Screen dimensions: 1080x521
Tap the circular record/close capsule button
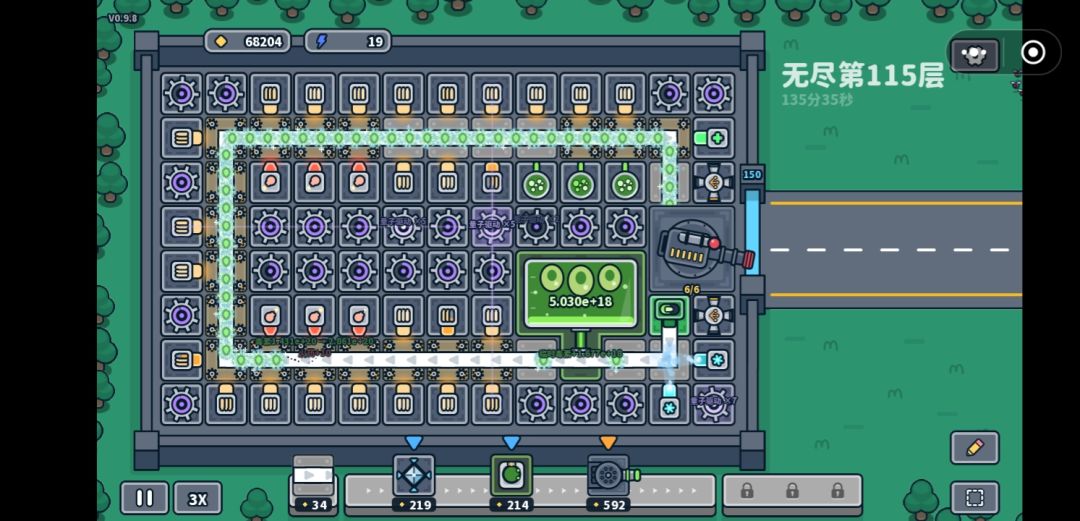point(1032,52)
